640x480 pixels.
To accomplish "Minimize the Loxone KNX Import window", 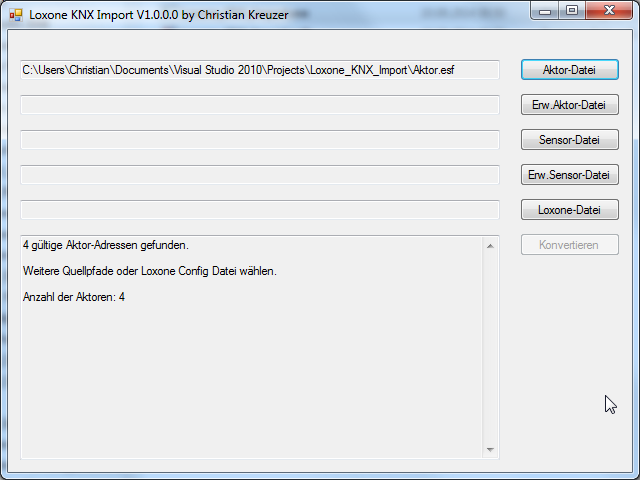I will point(544,11).
